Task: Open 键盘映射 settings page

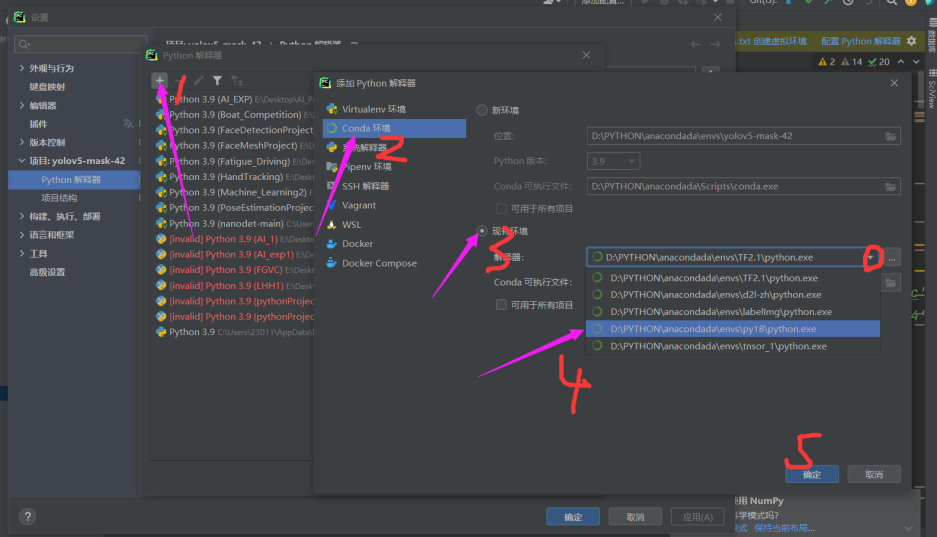Action: pyautogui.click(x=47, y=87)
